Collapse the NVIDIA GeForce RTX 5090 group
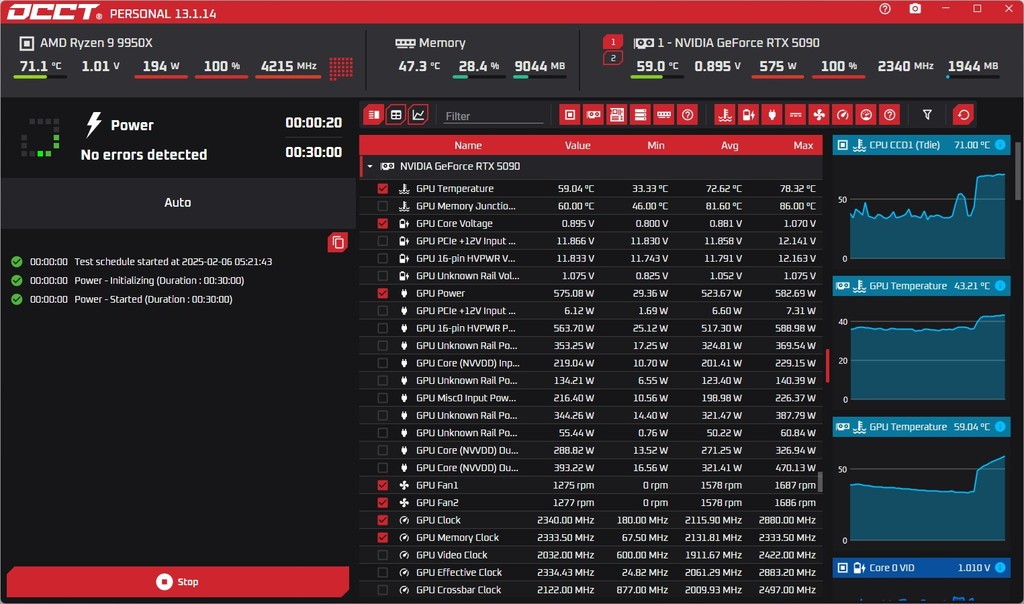This screenshot has height=604, width=1024. click(370, 167)
